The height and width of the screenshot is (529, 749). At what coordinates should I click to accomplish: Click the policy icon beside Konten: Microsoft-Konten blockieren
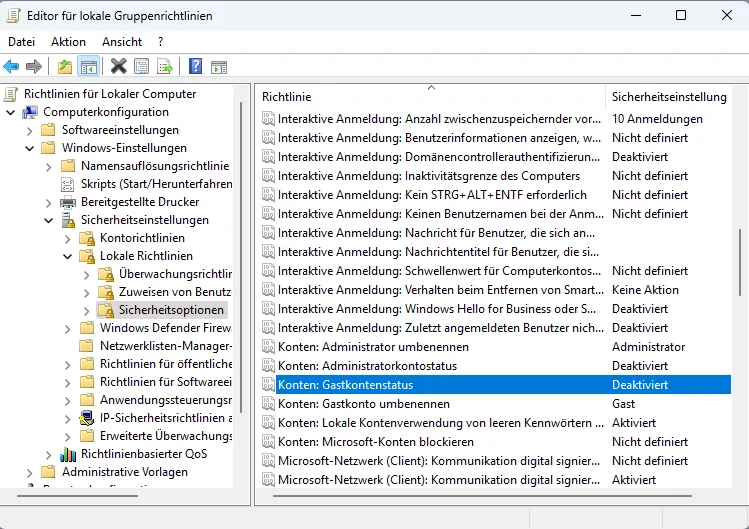click(x=268, y=442)
